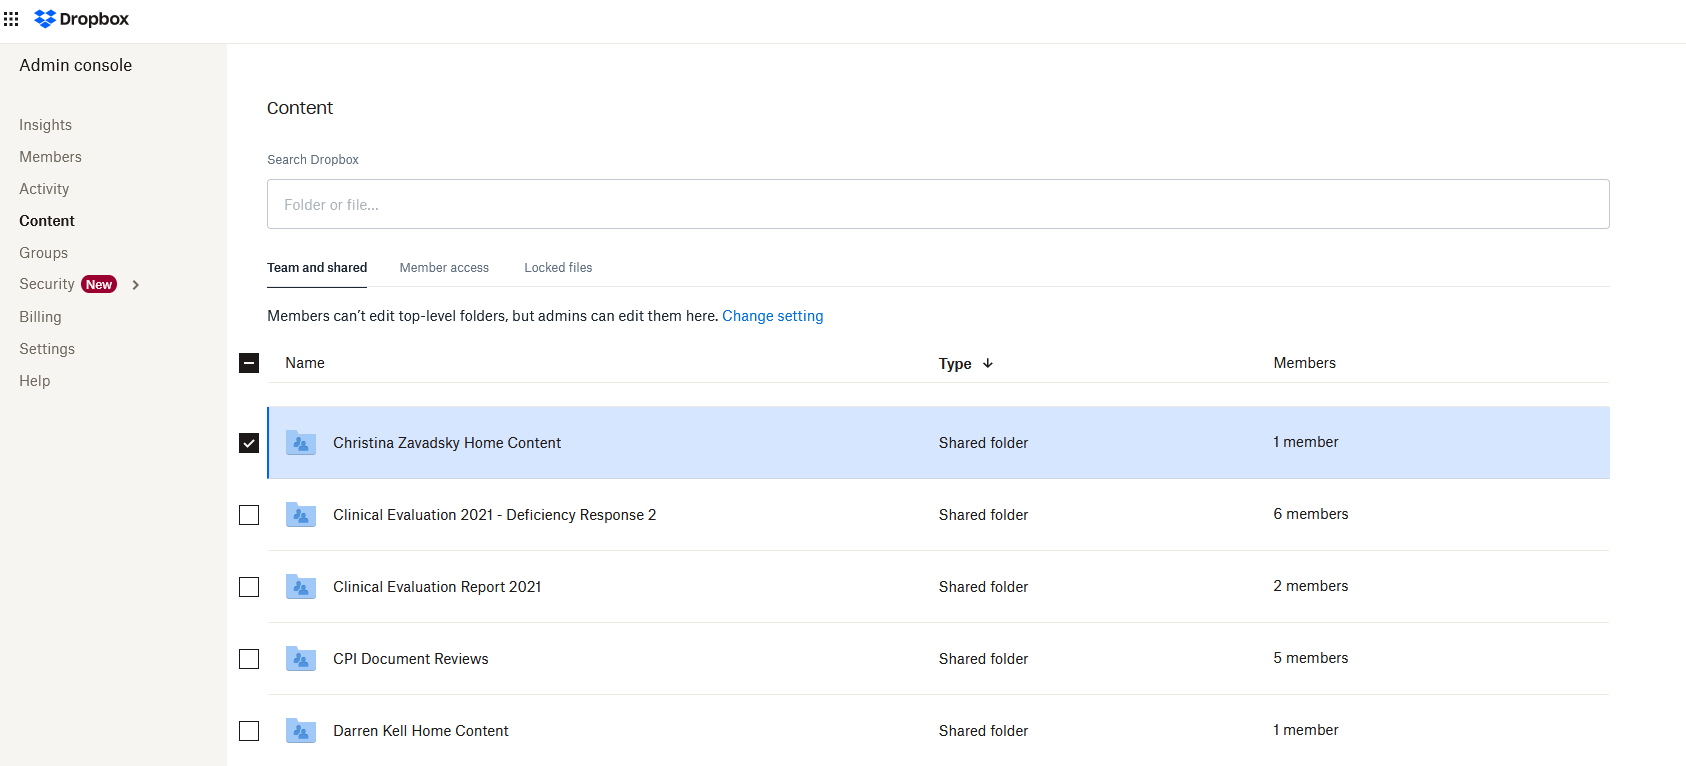This screenshot has height=766, width=1686.
Task: Click '2 members' in Clinical Evaluation Report row
Action: point(1311,586)
